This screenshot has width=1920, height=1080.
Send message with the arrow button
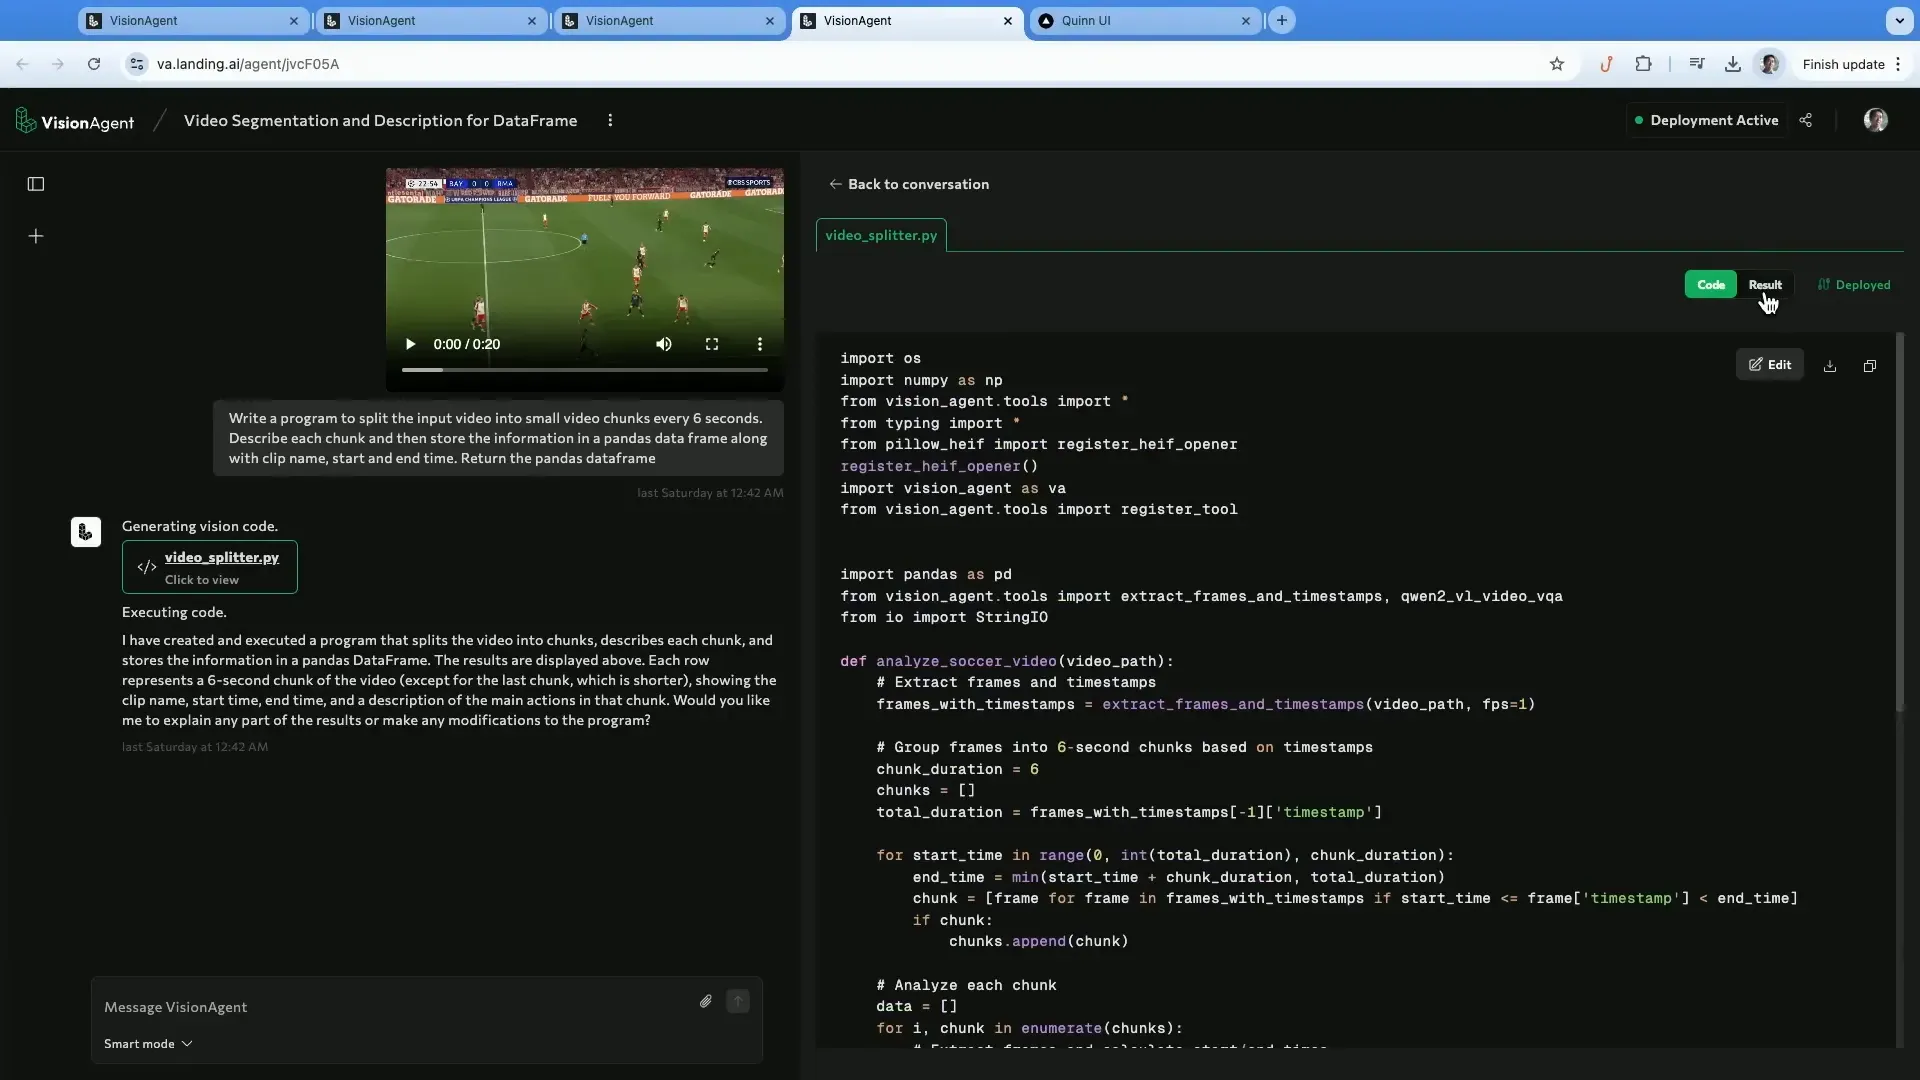pyautogui.click(x=738, y=1001)
